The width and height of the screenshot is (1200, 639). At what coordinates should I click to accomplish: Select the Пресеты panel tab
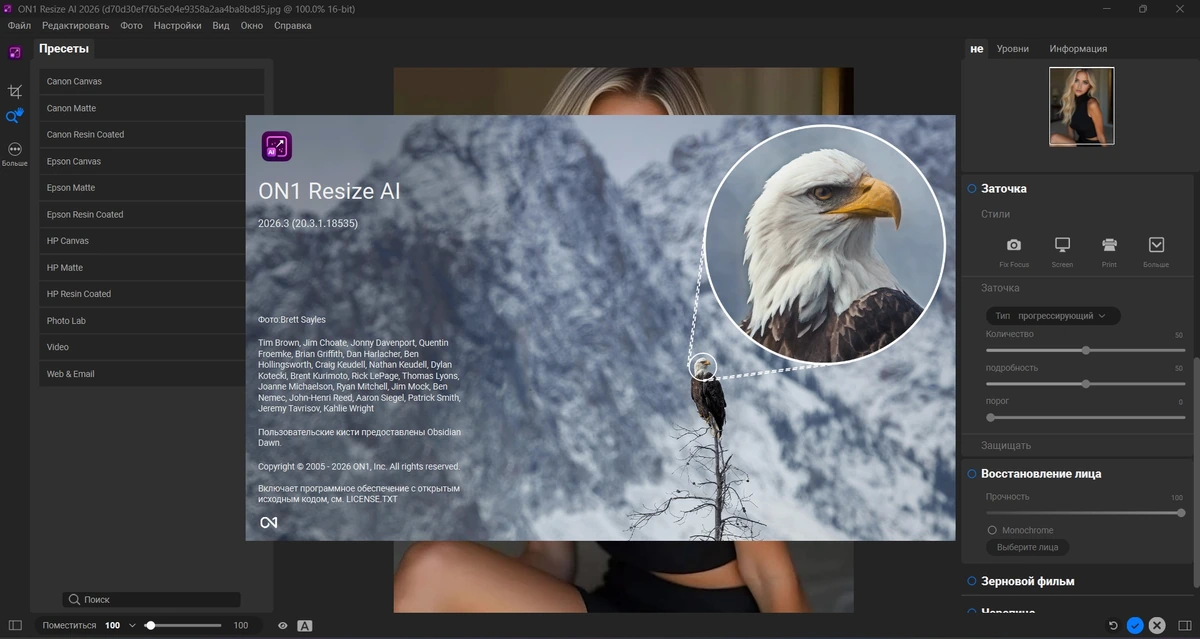64,48
